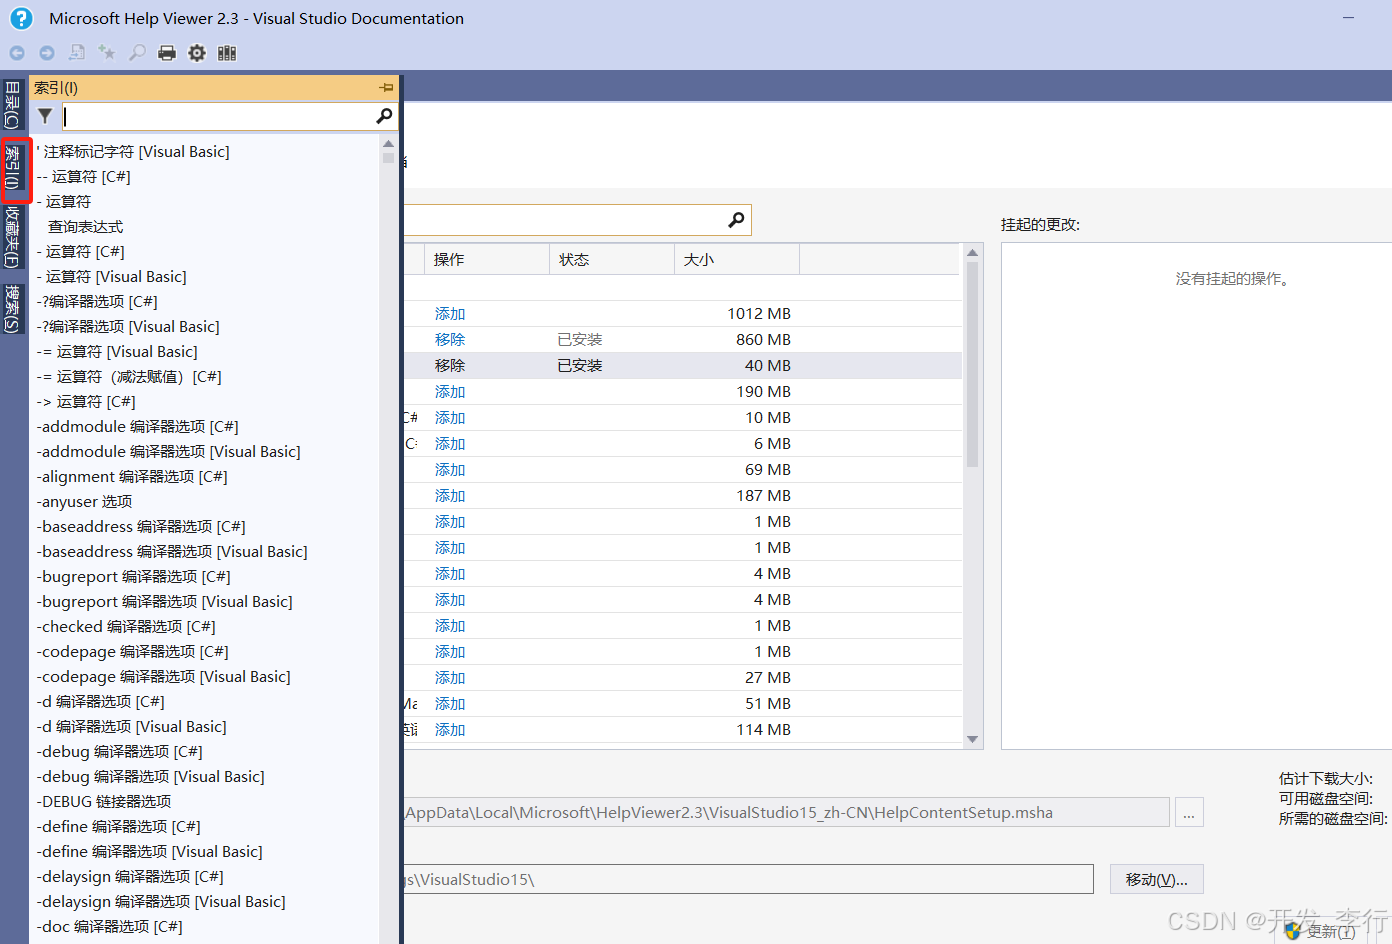Select index entry "-- 运算符 [C#]"

(x=84, y=177)
